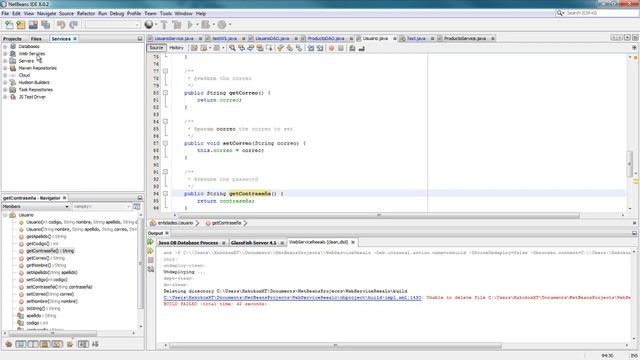This screenshot has width=640, height=360.
Task: Click the Navigator filter window icon beside Empty field
Action: 137,207
